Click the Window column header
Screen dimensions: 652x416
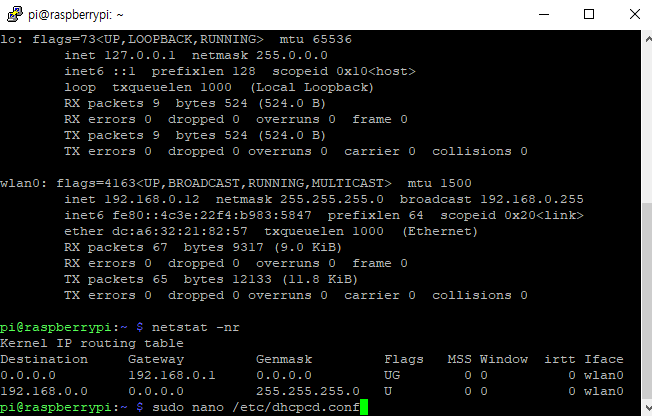(x=504, y=359)
